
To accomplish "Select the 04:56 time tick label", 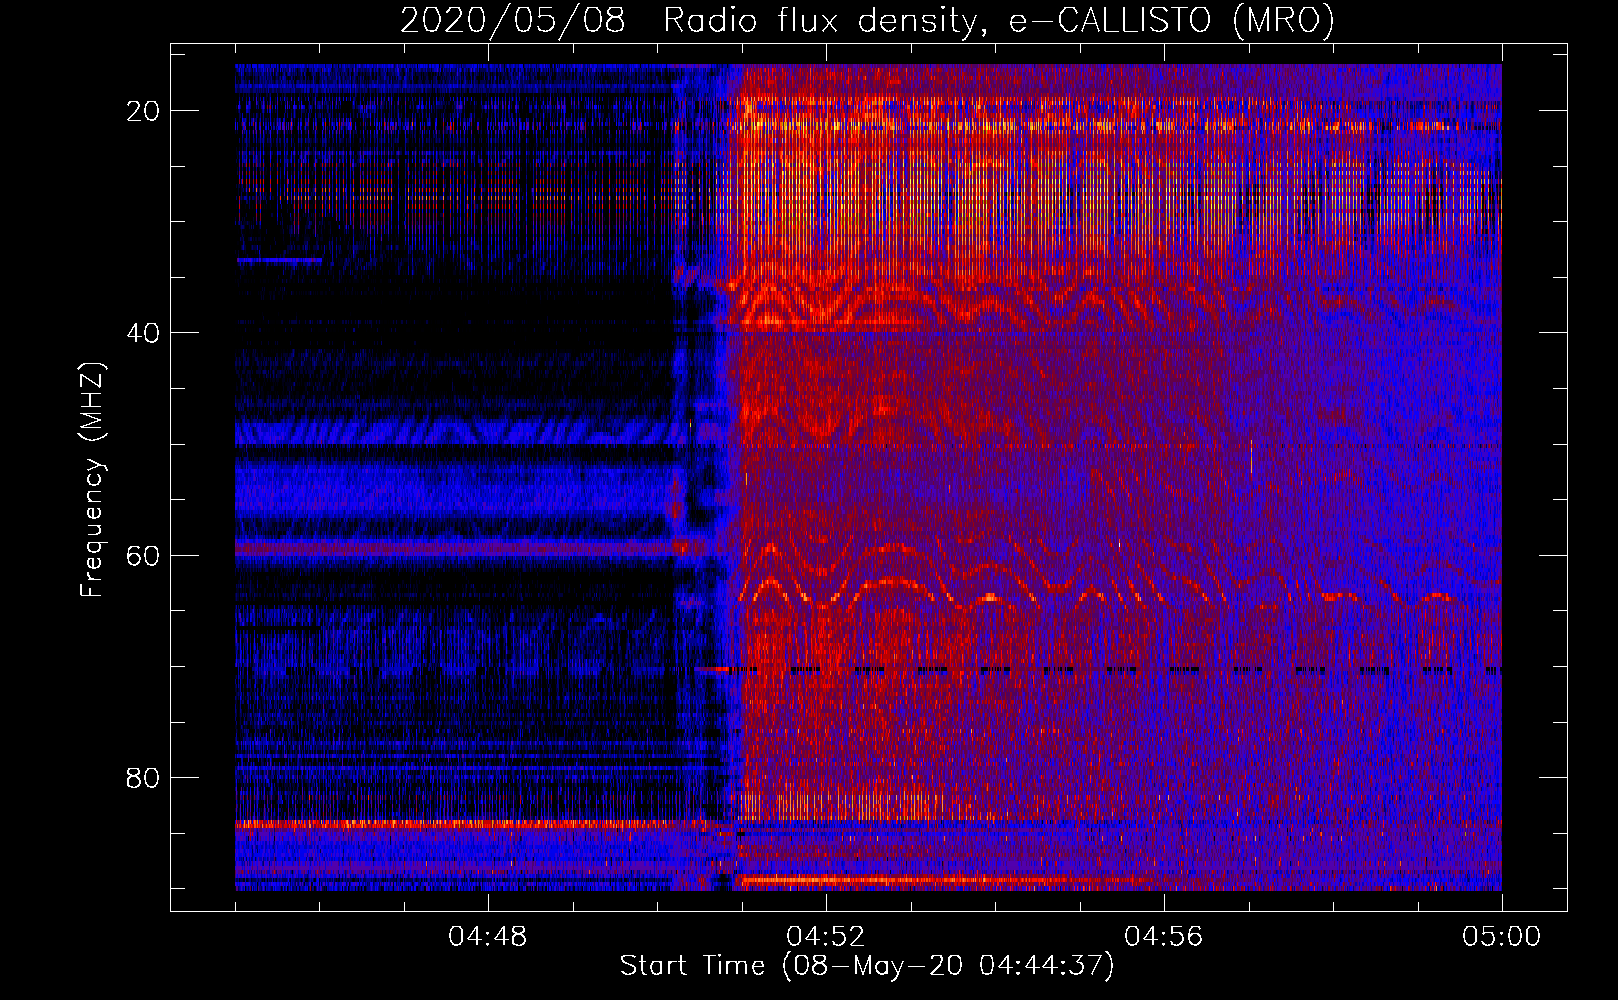I will tap(1164, 937).
